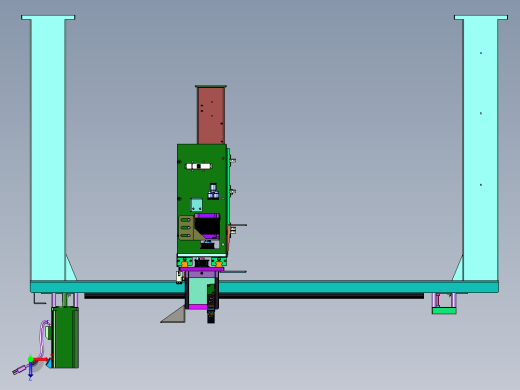Select the large green mounting plate
The image size is (520, 390).
[202, 199]
